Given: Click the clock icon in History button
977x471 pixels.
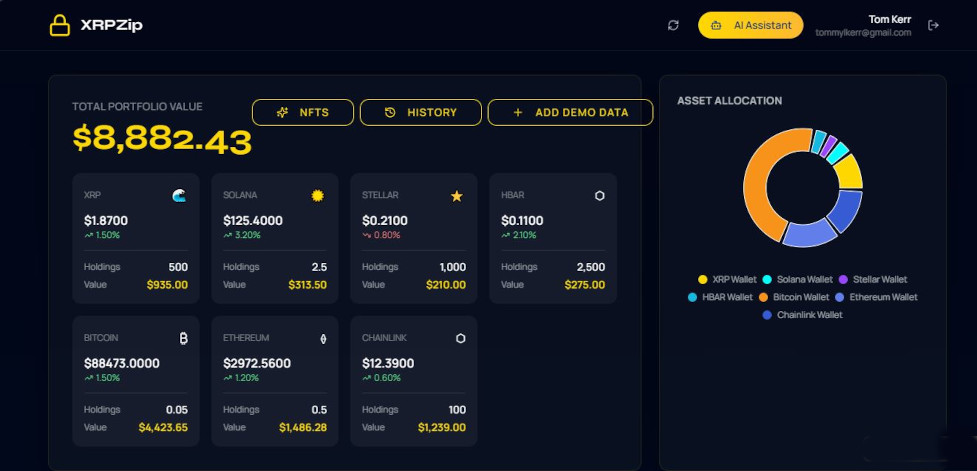Looking at the screenshot, I should point(390,113).
